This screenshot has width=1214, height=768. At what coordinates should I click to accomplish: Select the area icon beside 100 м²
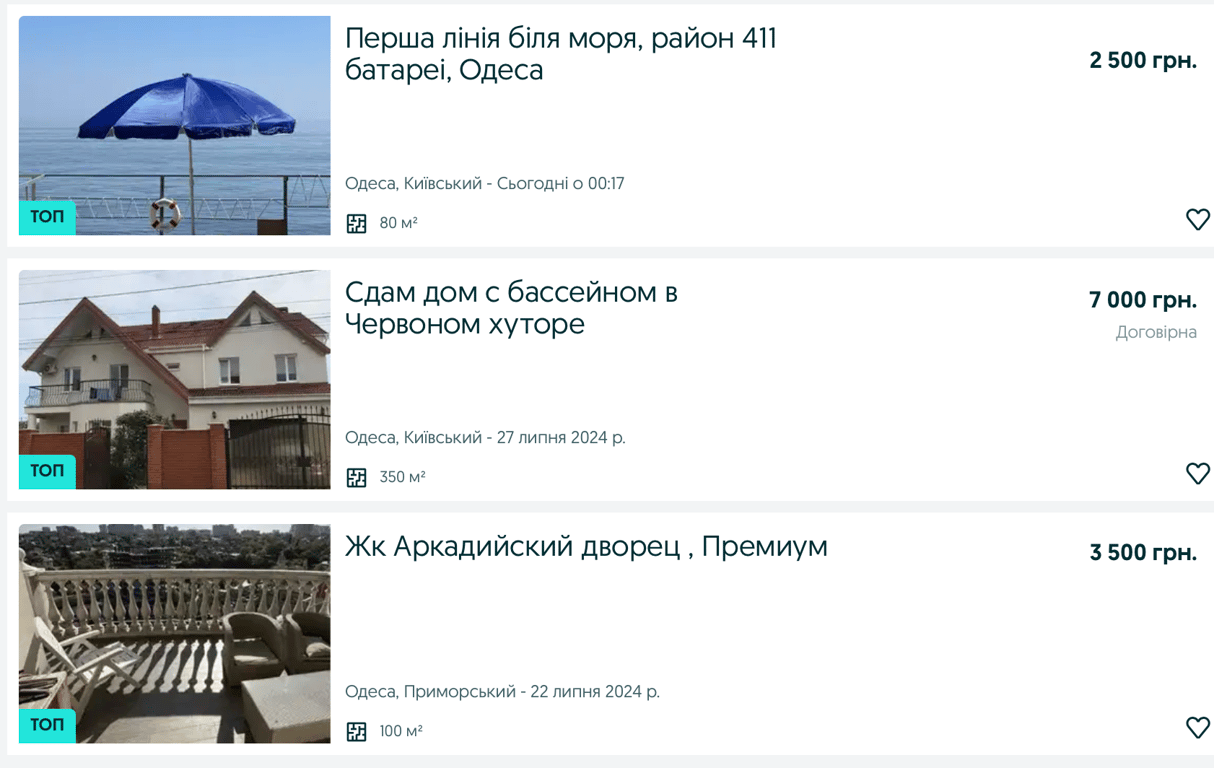356,730
